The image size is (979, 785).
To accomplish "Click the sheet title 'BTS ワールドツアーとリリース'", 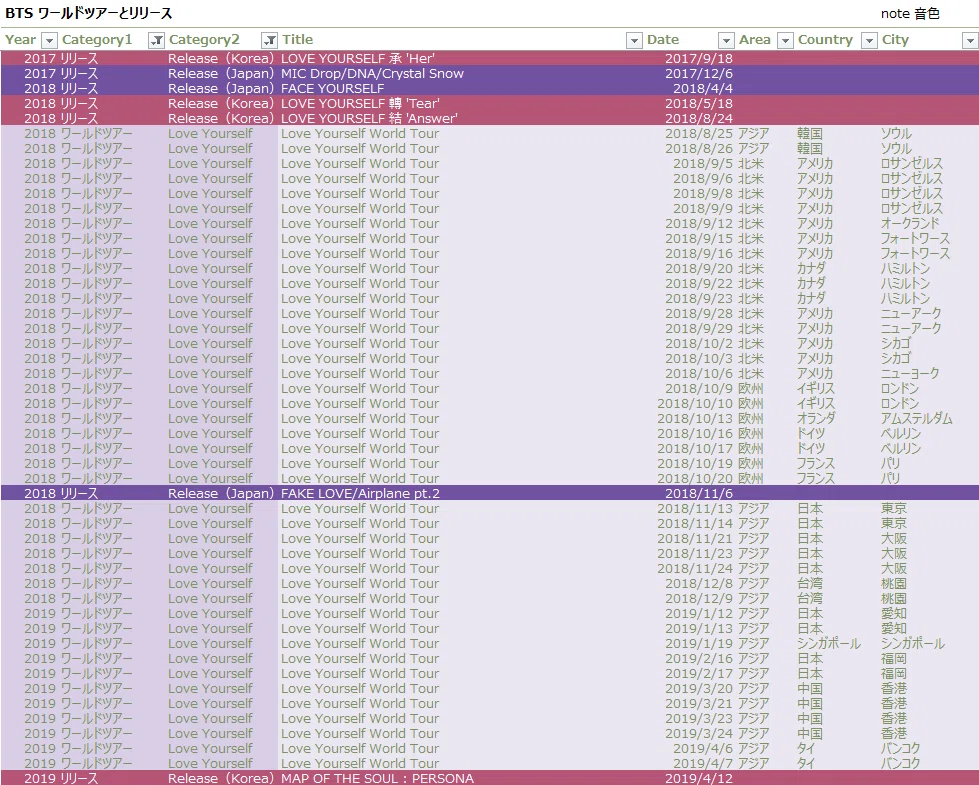I will 89,13.
